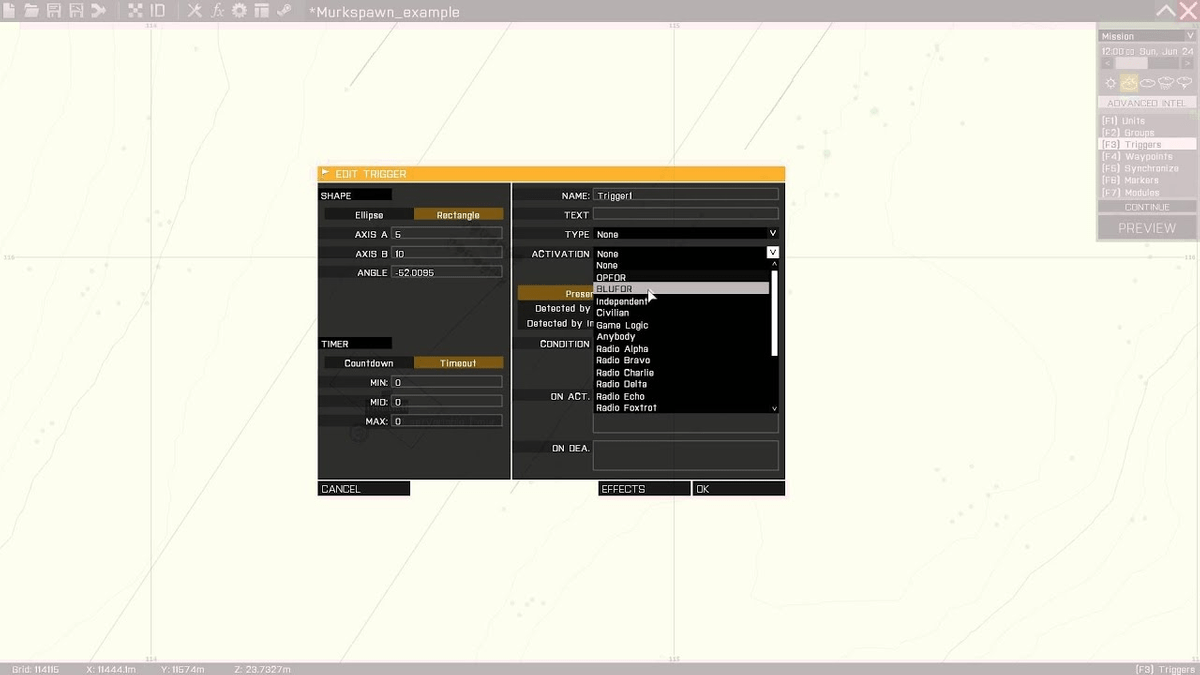Switch to F1 Units mode

tap(1147, 121)
